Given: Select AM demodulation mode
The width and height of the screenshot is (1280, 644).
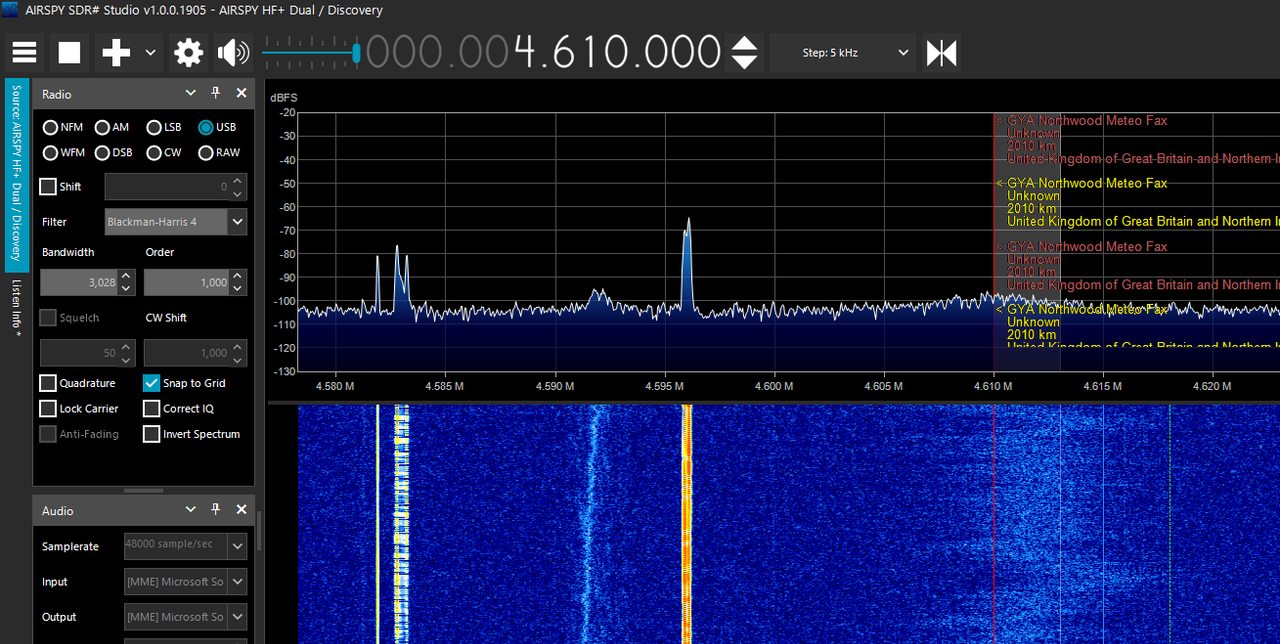Looking at the screenshot, I should pos(113,127).
